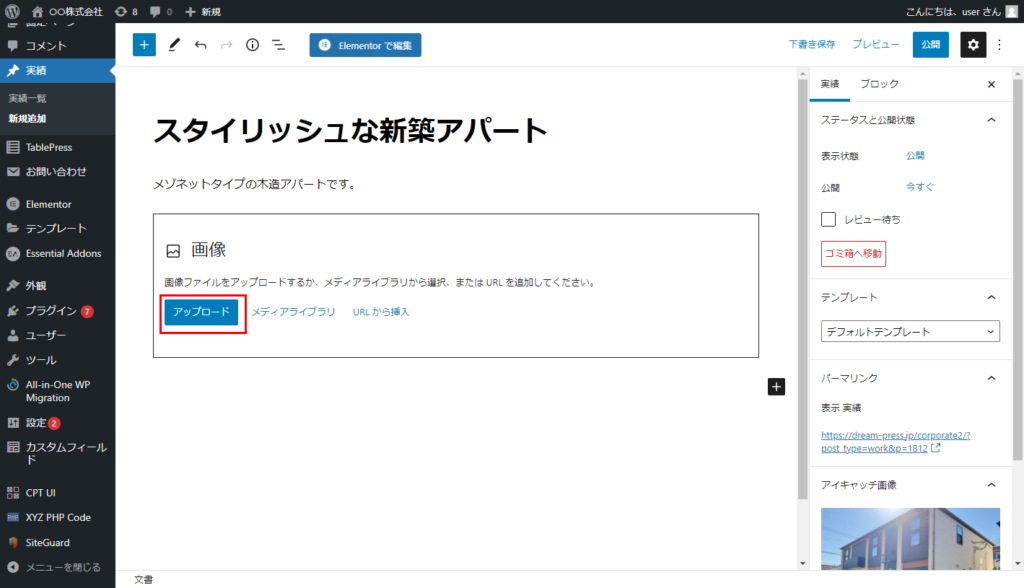Click the 公開 publish button
The image size is (1024, 588).
930,45
